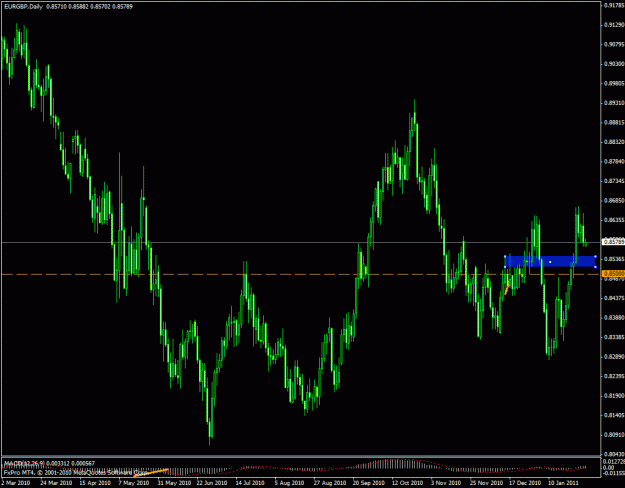Click the 0.83385 price scale label
This screenshot has width=625, height=488.
point(614,337)
